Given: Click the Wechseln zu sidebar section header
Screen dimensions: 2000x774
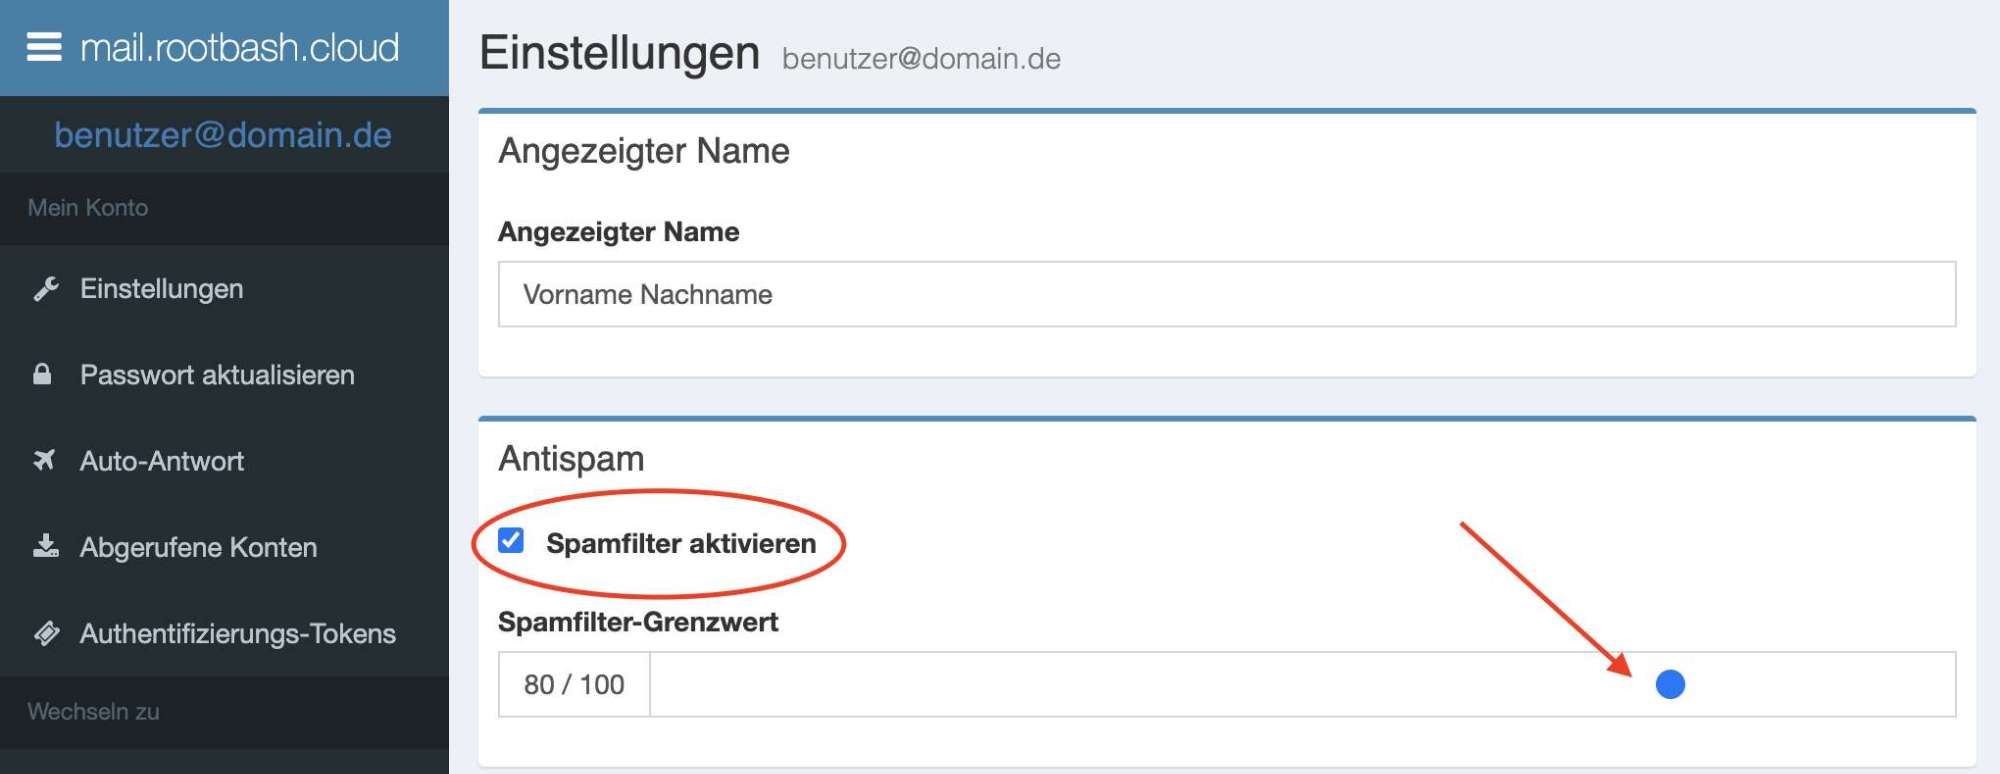Looking at the screenshot, I should (x=94, y=711).
